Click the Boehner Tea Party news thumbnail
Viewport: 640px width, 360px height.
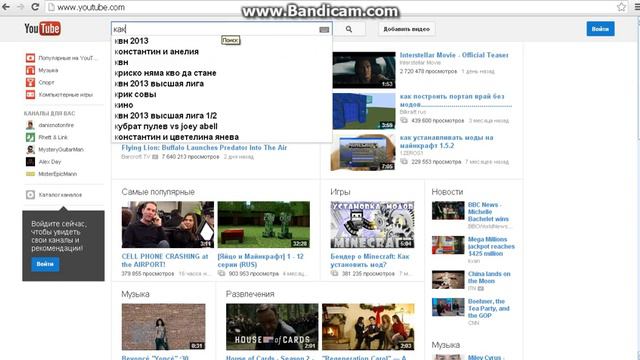pos(448,307)
